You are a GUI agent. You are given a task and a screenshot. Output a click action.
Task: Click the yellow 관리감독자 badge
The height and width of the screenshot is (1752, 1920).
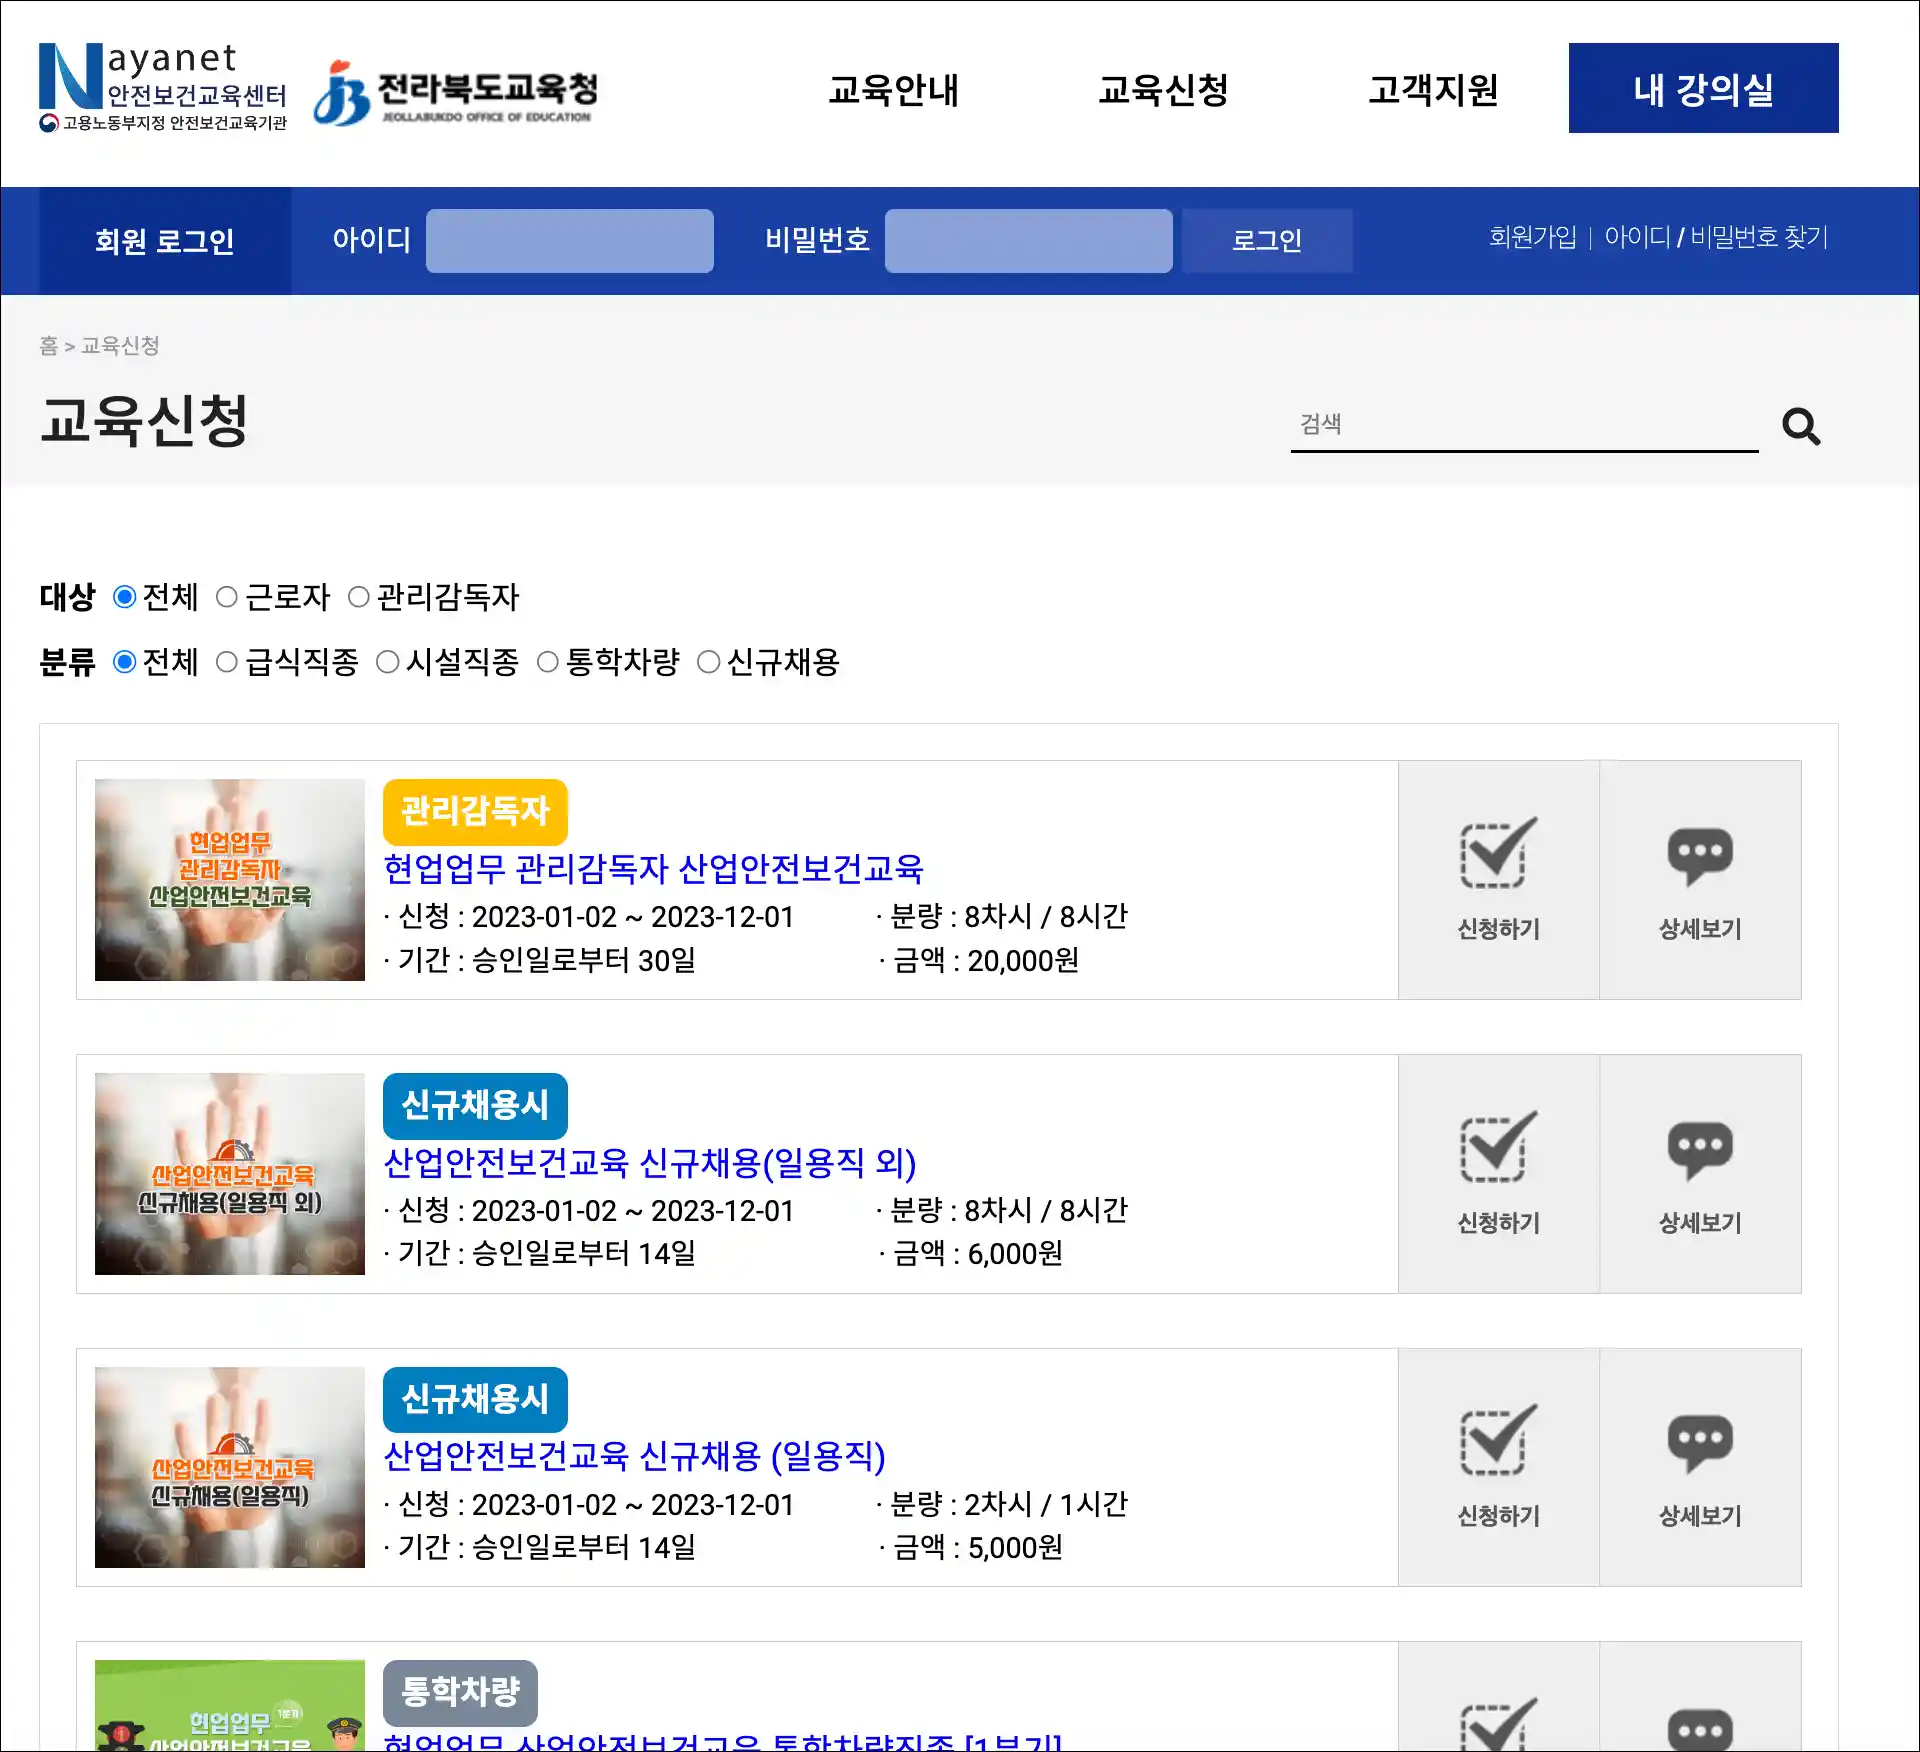click(x=475, y=812)
